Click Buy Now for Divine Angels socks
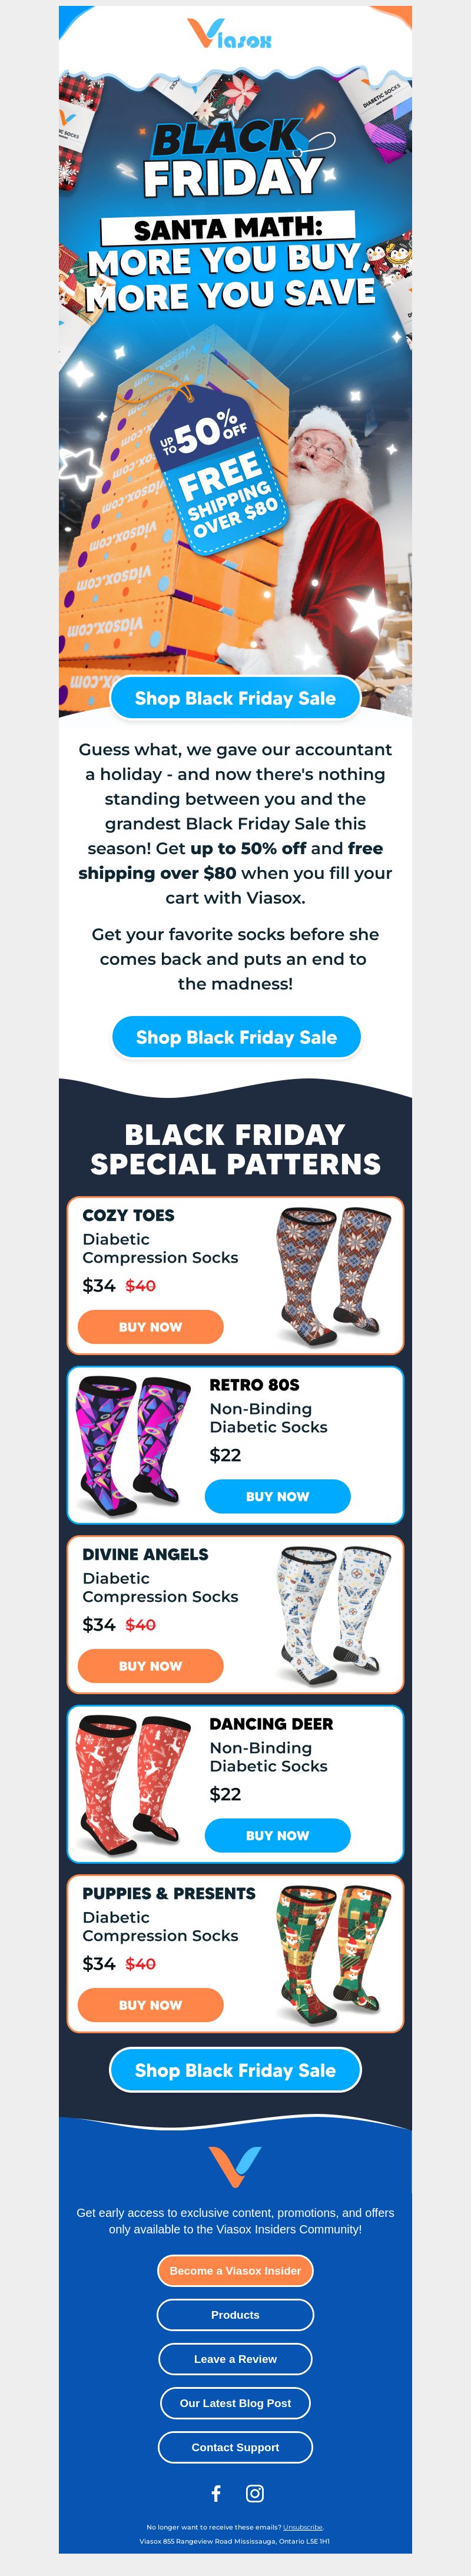Image resolution: width=471 pixels, height=2576 pixels. (150, 1666)
